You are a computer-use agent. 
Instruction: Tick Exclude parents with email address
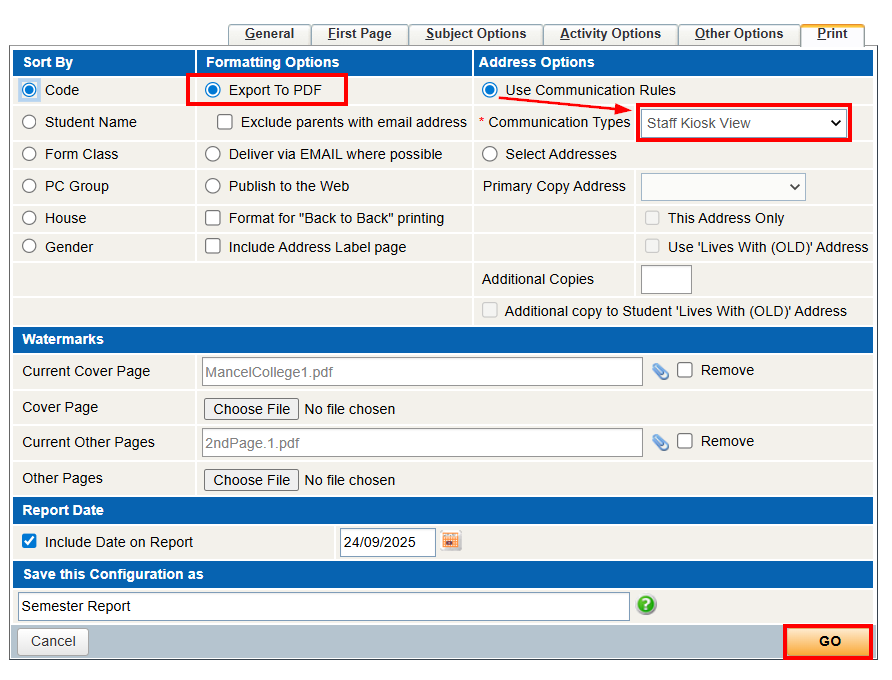coord(225,122)
